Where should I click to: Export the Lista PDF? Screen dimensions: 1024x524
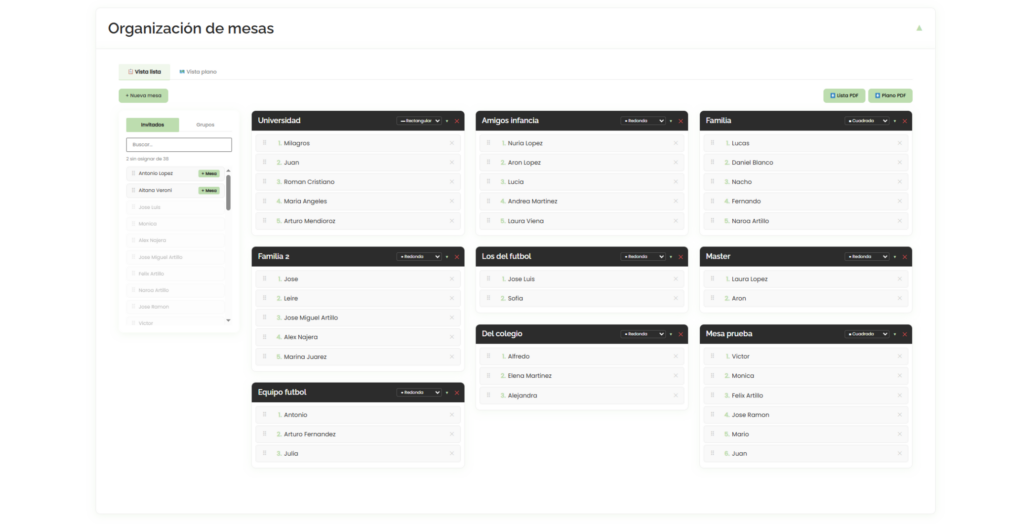[x=844, y=95]
